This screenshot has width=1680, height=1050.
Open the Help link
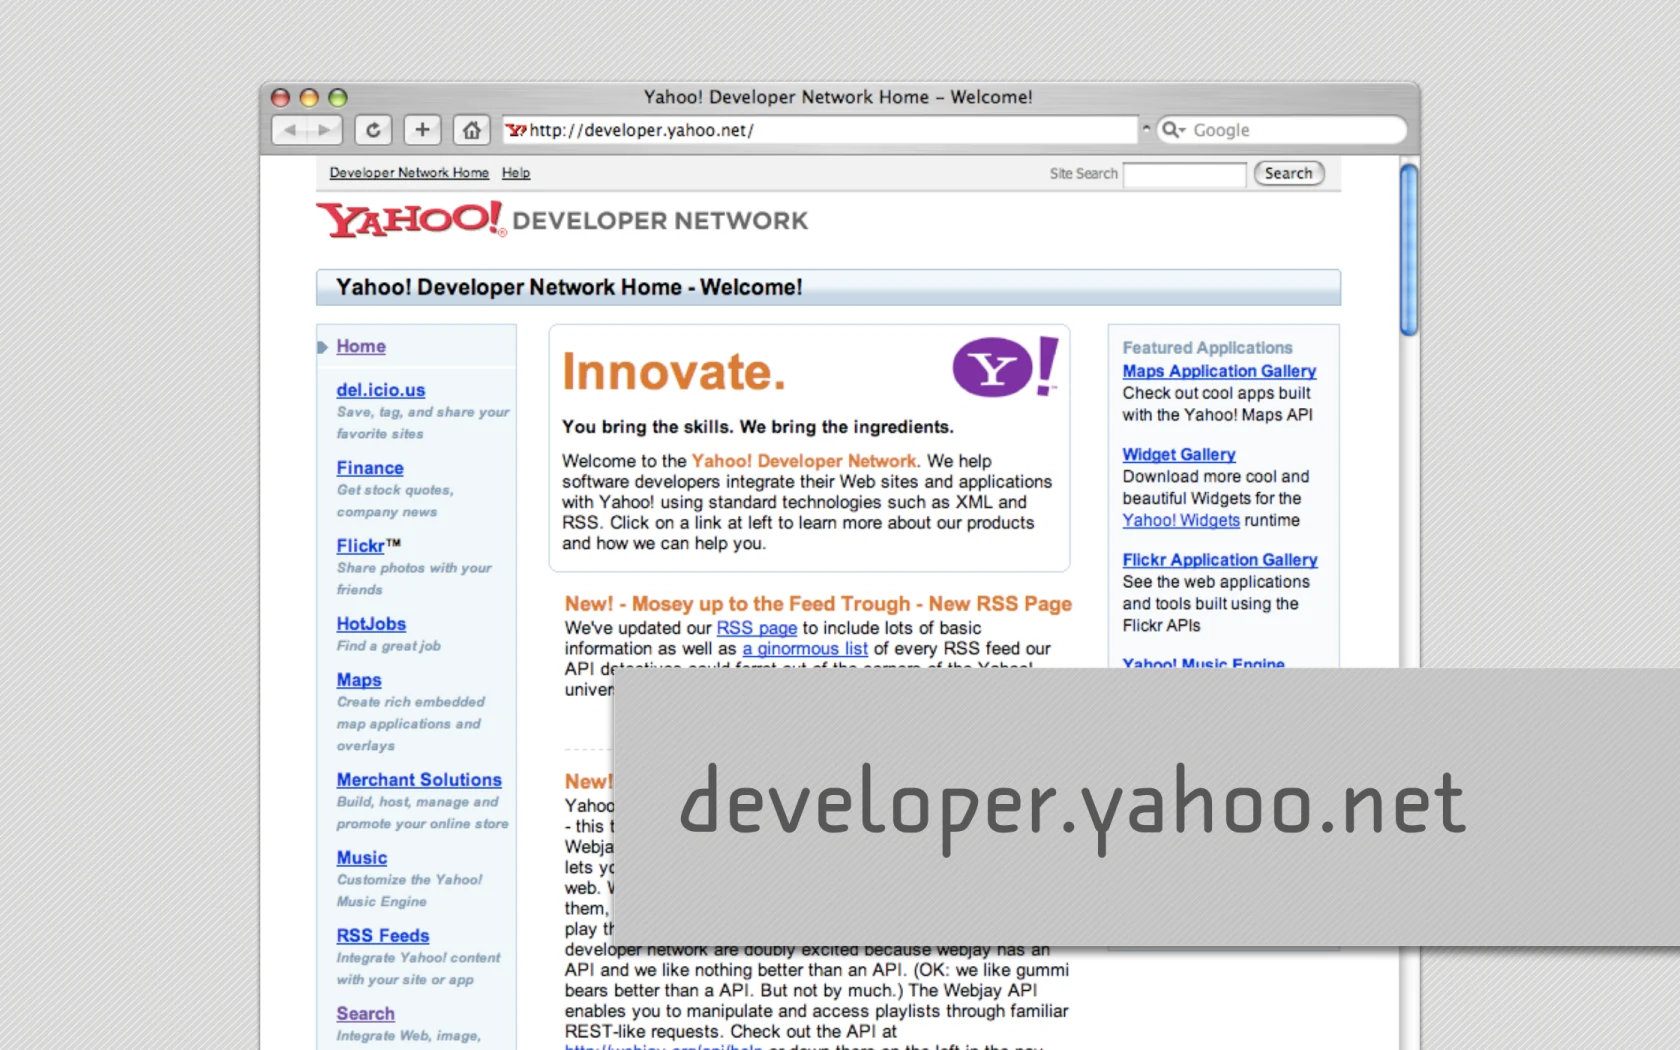(516, 173)
